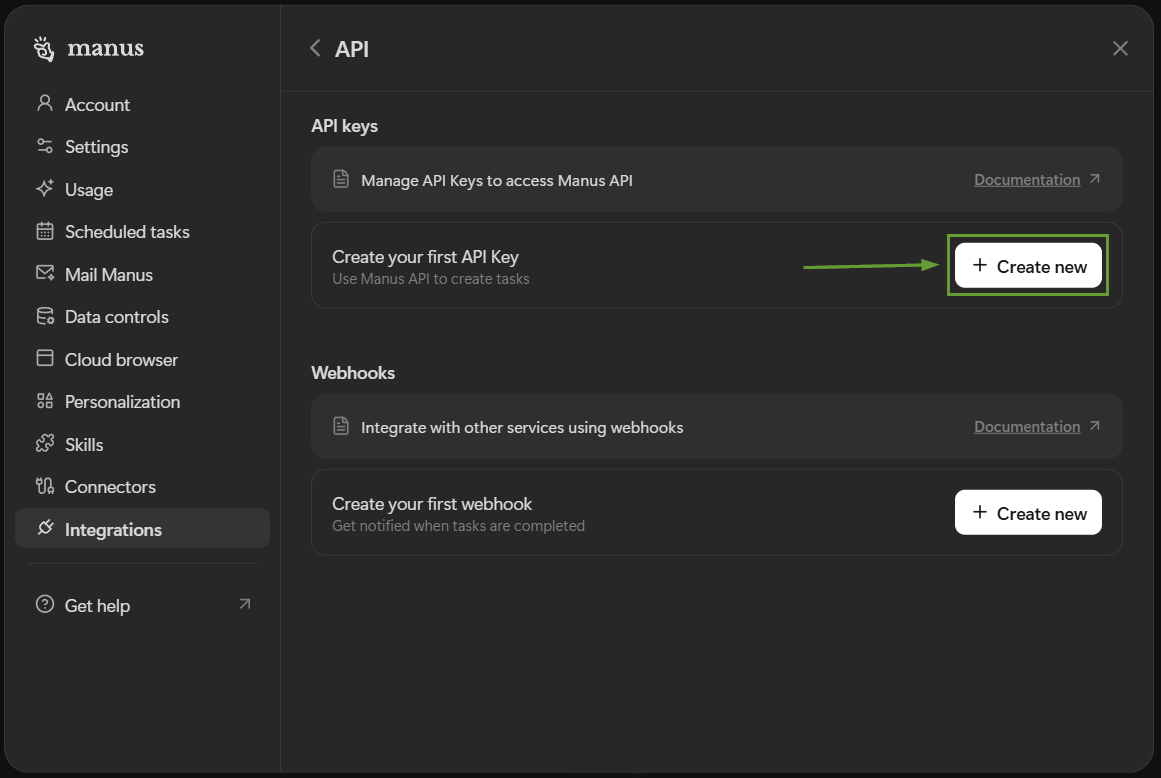1161x778 pixels.
Task: Click the Account person icon
Action: coord(44,104)
